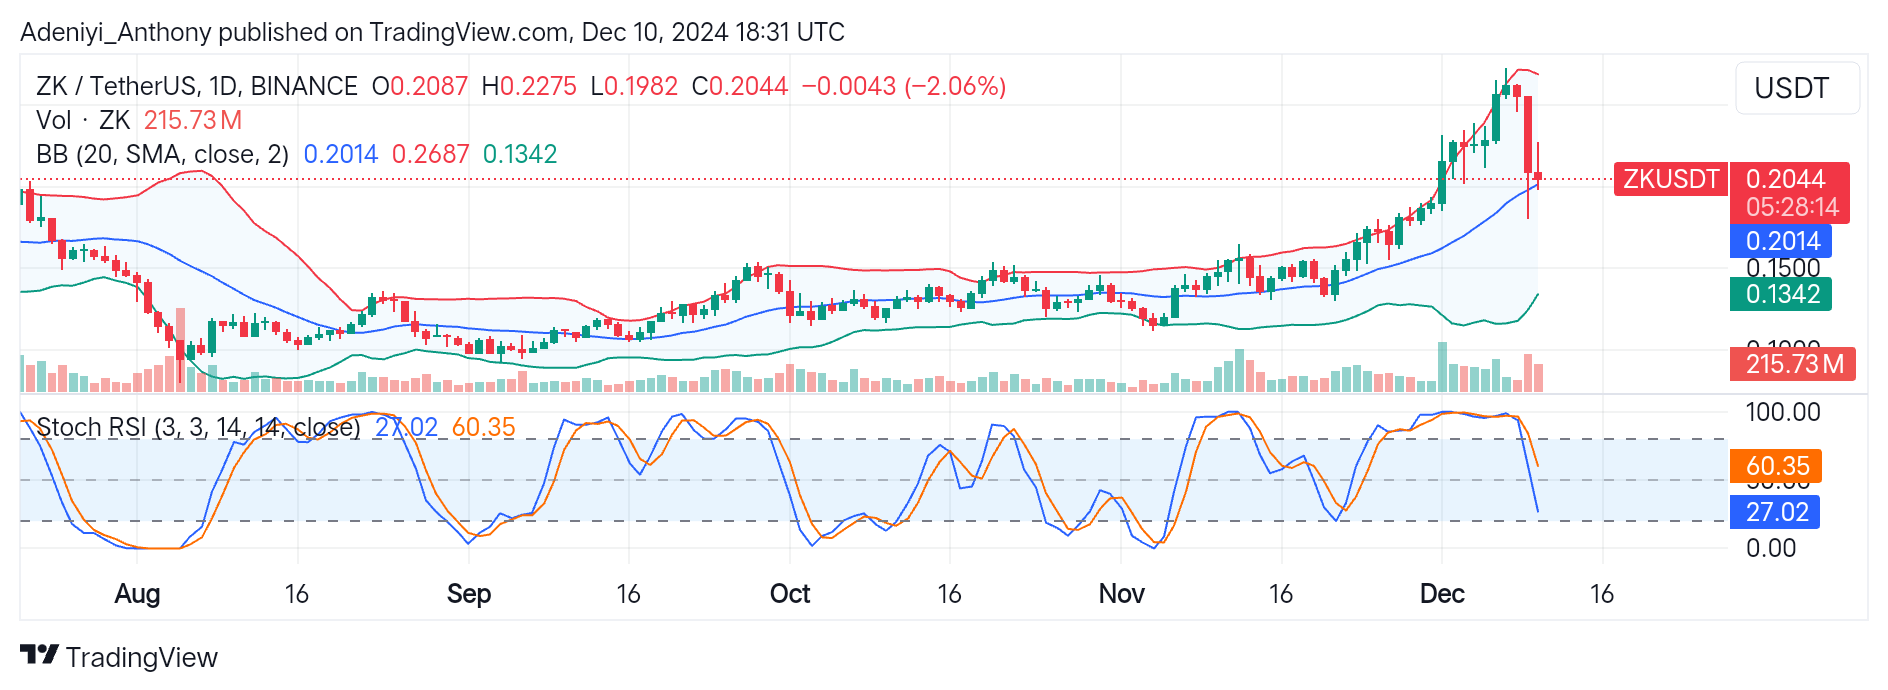Screen dimensions: 1888x690
Task: Click the blue 0.2014 BB basis label
Action: [1781, 241]
